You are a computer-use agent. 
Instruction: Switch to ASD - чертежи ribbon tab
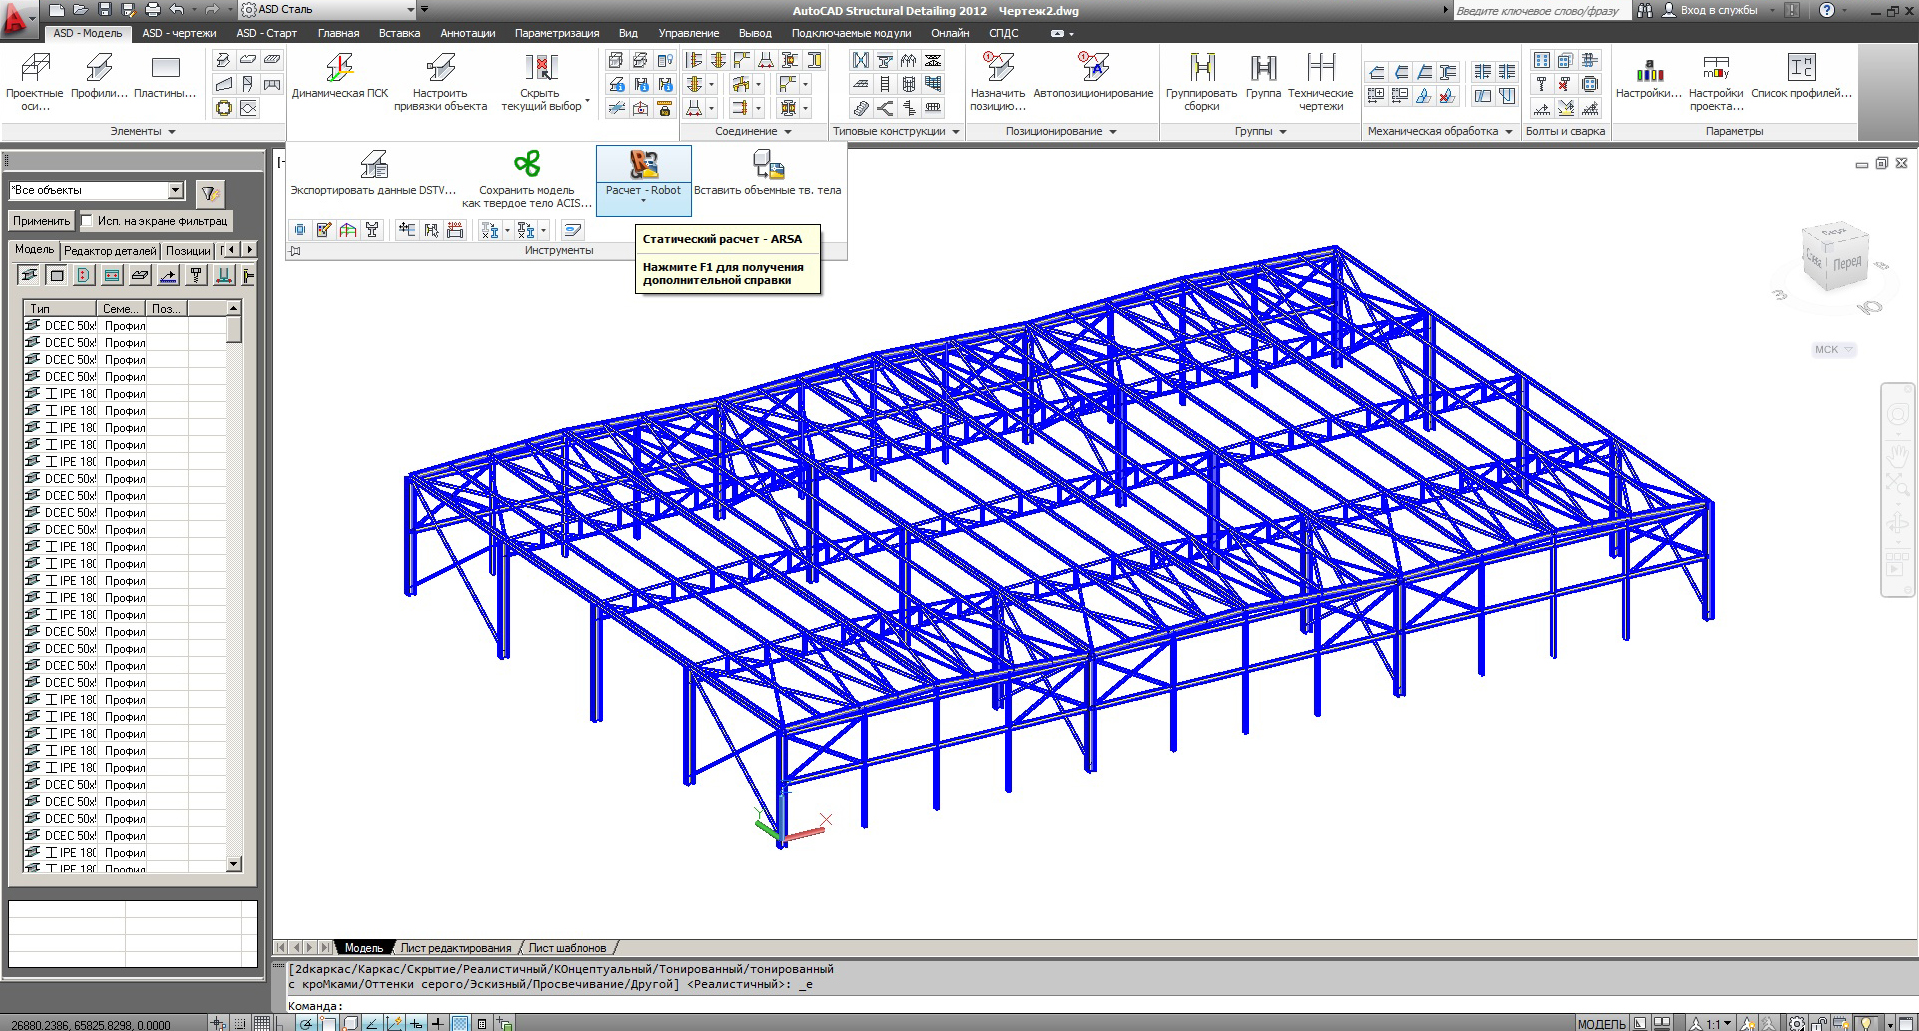click(179, 33)
